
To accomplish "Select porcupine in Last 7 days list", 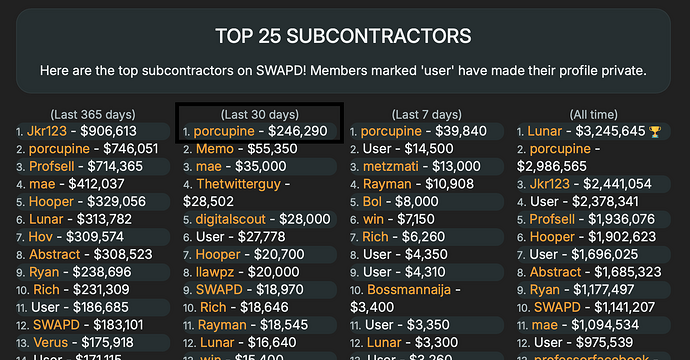I will [x=391, y=131].
